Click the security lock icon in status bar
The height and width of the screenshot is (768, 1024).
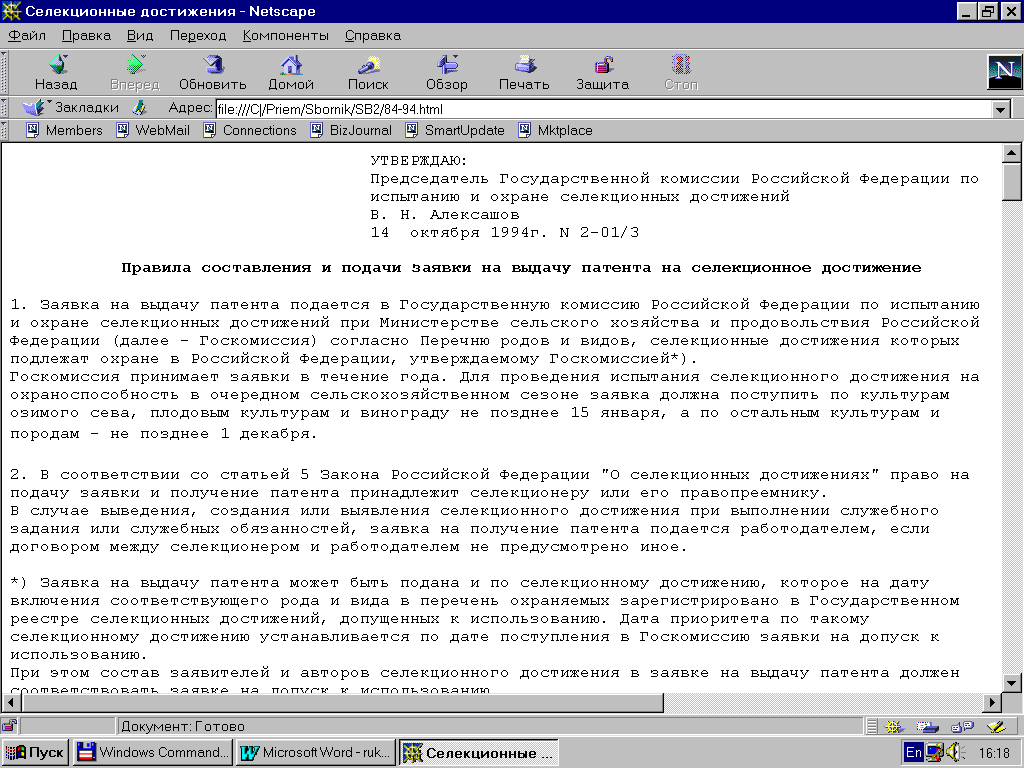(10, 726)
